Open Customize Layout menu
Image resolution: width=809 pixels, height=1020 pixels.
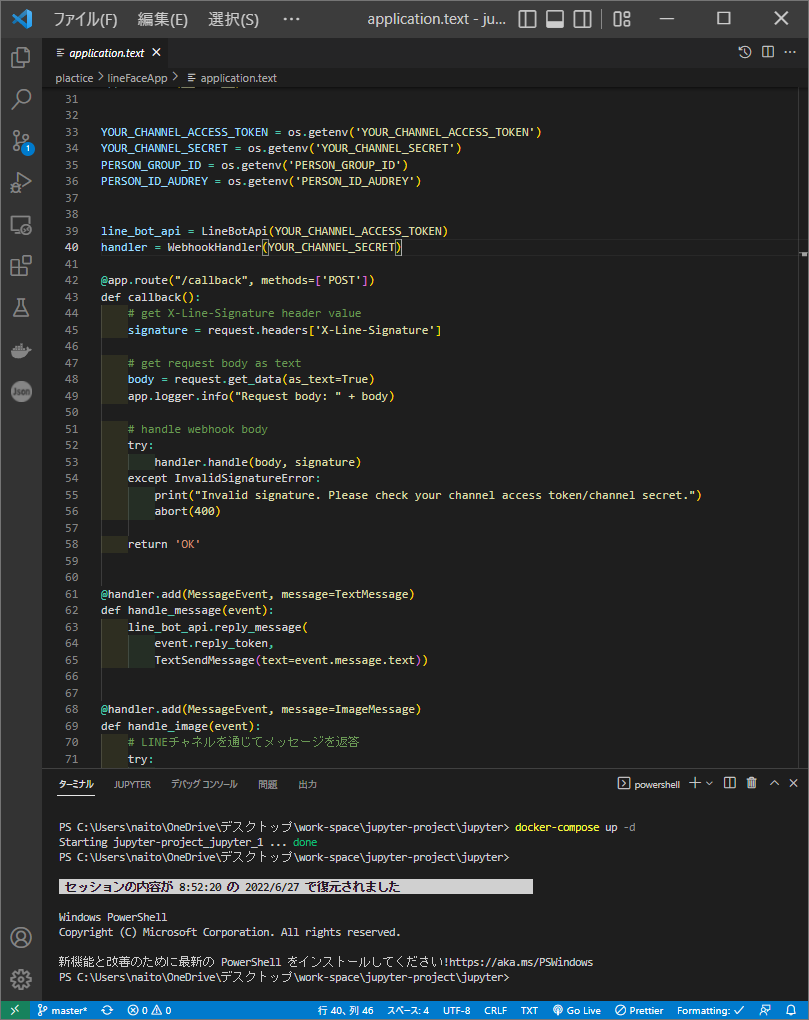[x=622, y=19]
